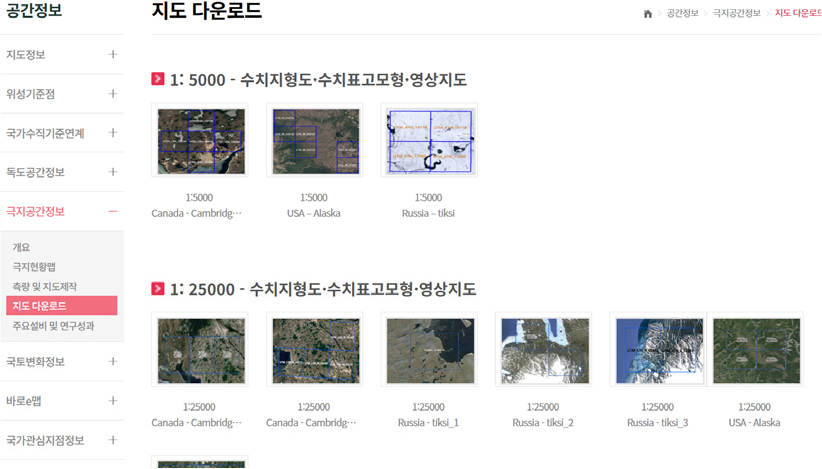The height and width of the screenshot is (469, 822).
Task: Collapse the 극지공간정보 section
Action: pos(113,211)
